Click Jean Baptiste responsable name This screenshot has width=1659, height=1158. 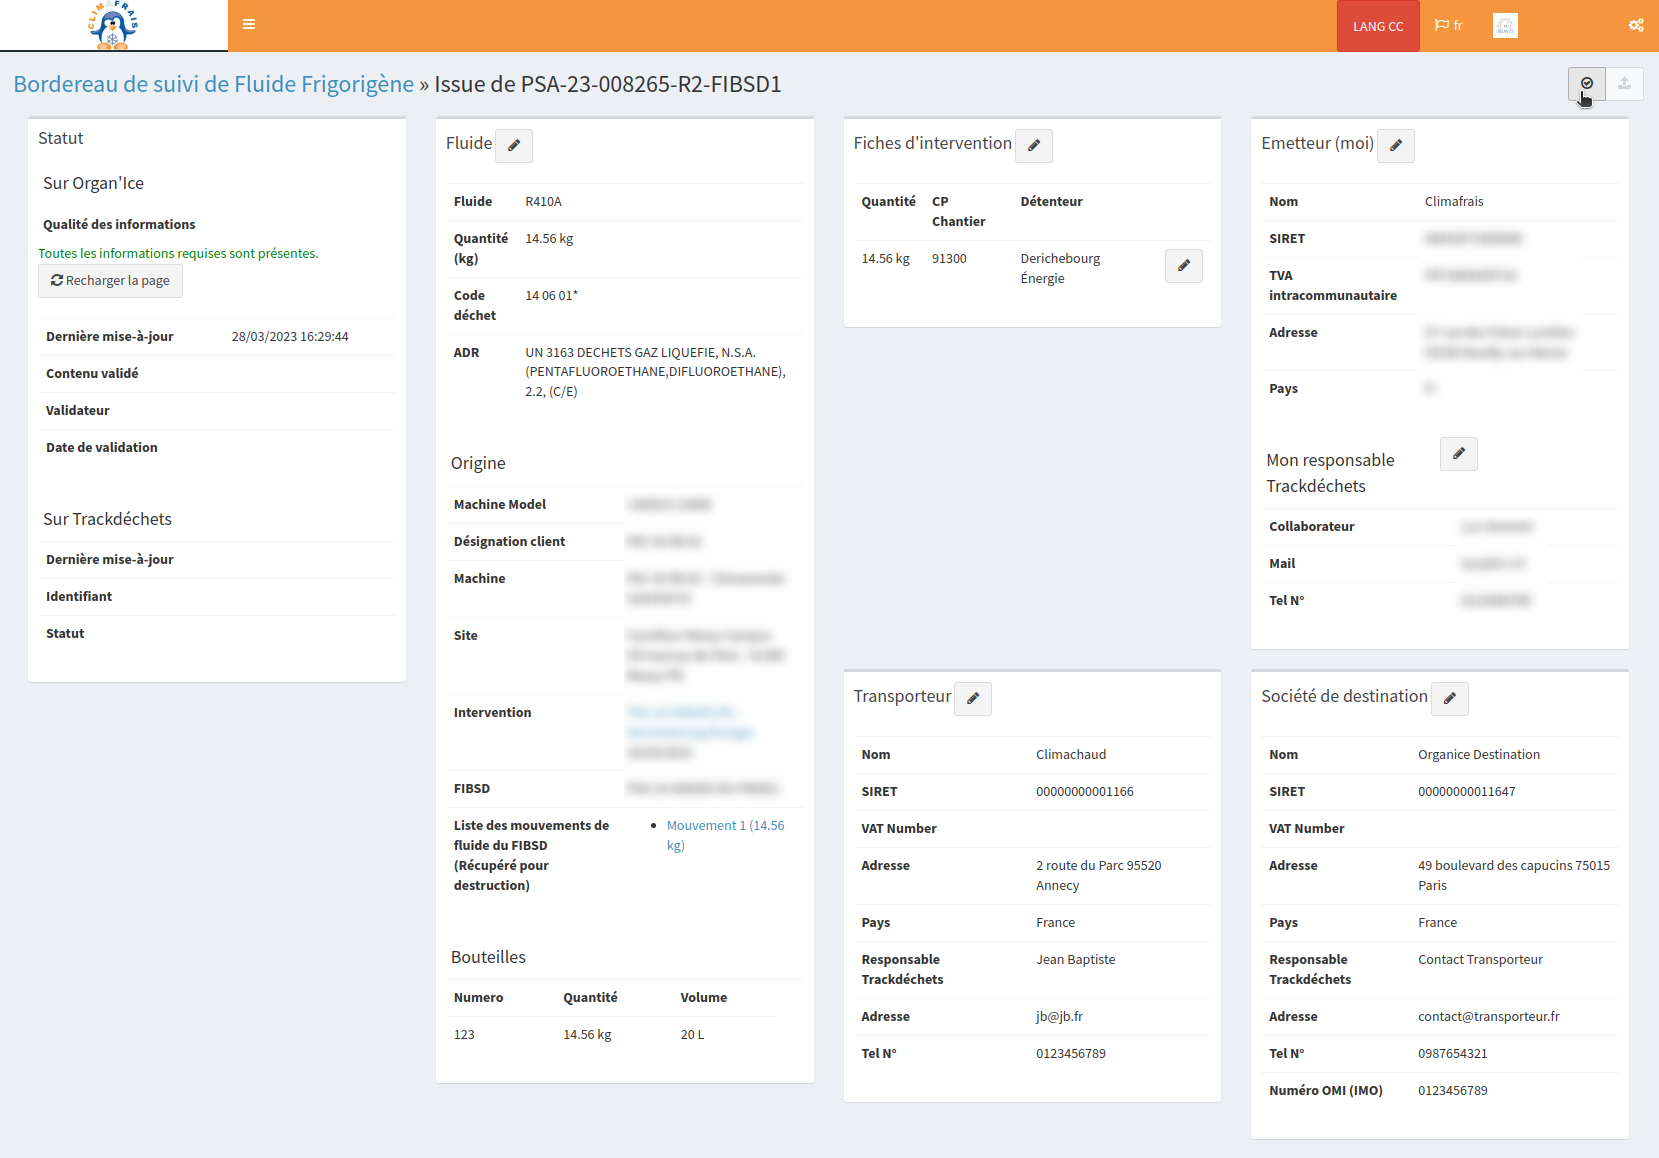pos(1075,960)
